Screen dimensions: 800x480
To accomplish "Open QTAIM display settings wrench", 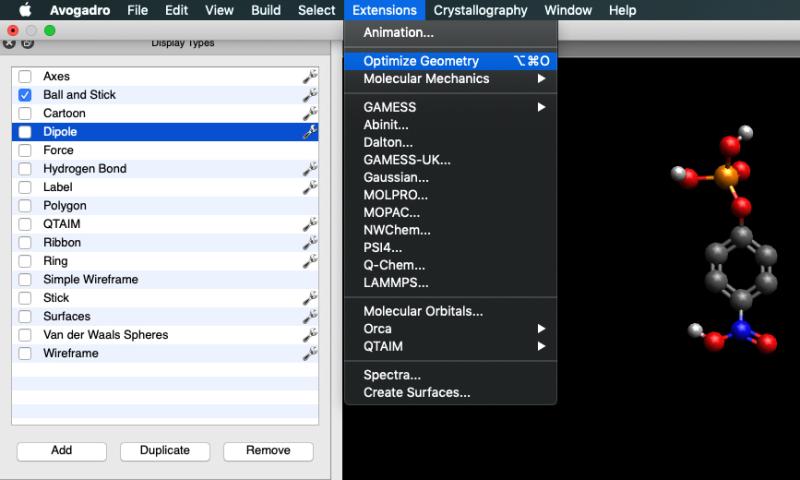I will tap(310, 224).
